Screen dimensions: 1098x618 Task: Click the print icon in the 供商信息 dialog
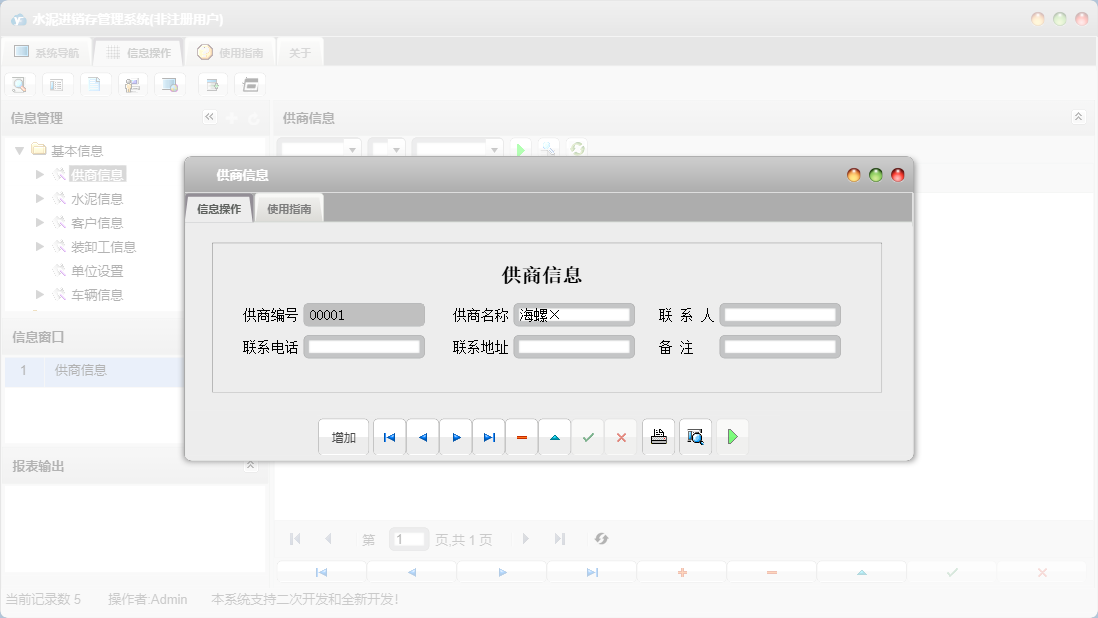658,436
